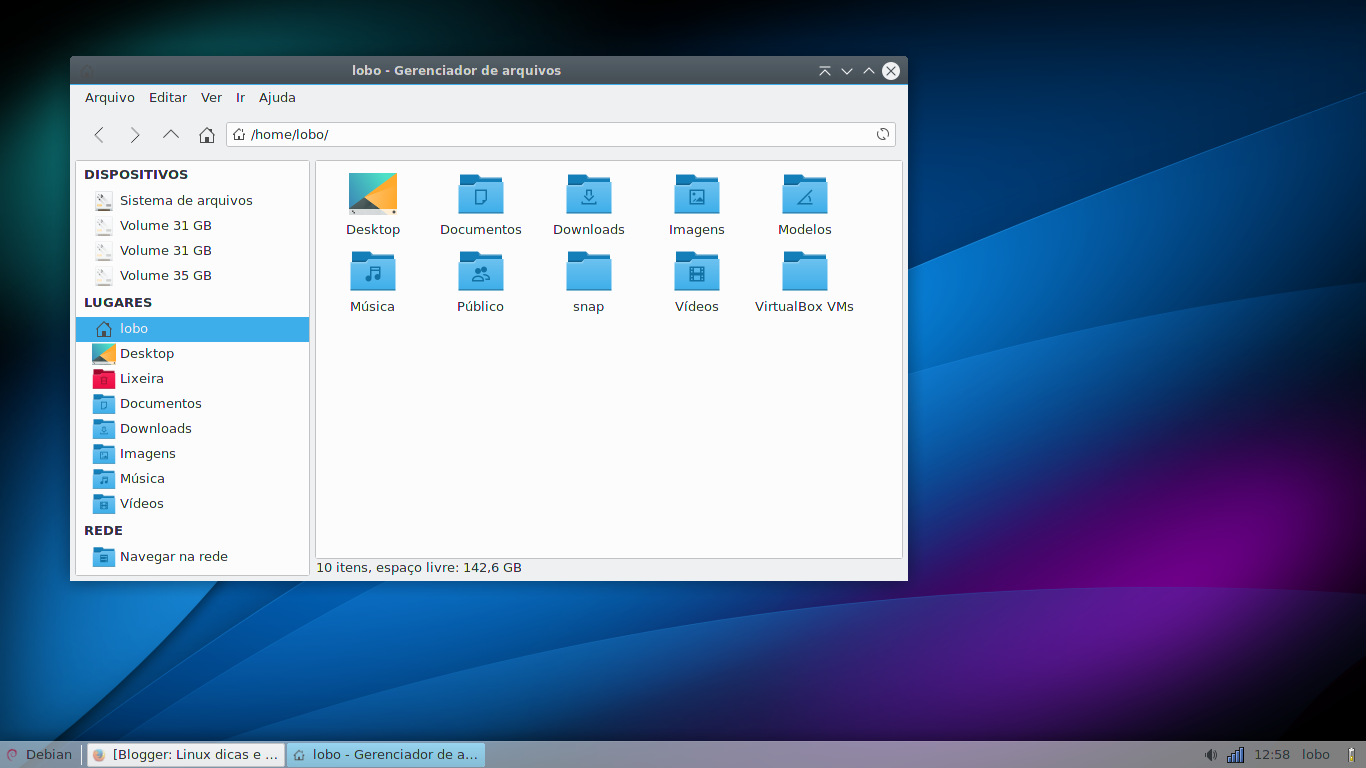Click the home icon in the toolbar
This screenshot has height=768, width=1366.
pos(206,134)
